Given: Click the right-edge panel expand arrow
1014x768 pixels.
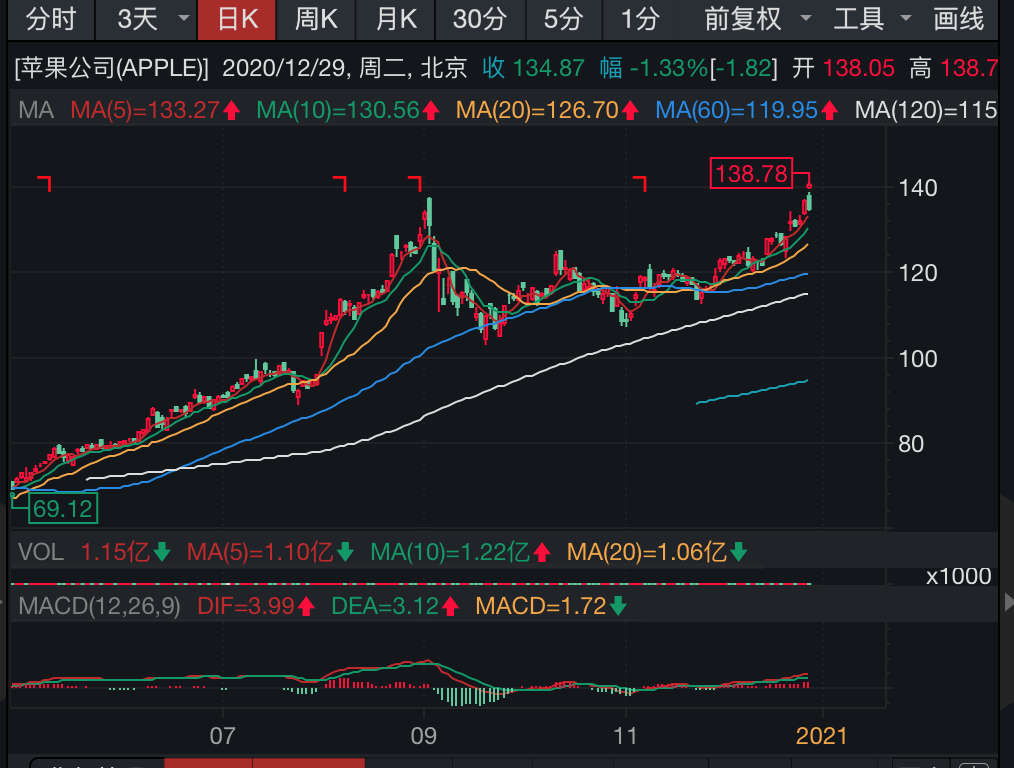Looking at the screenshot, I should point(1008,602).
